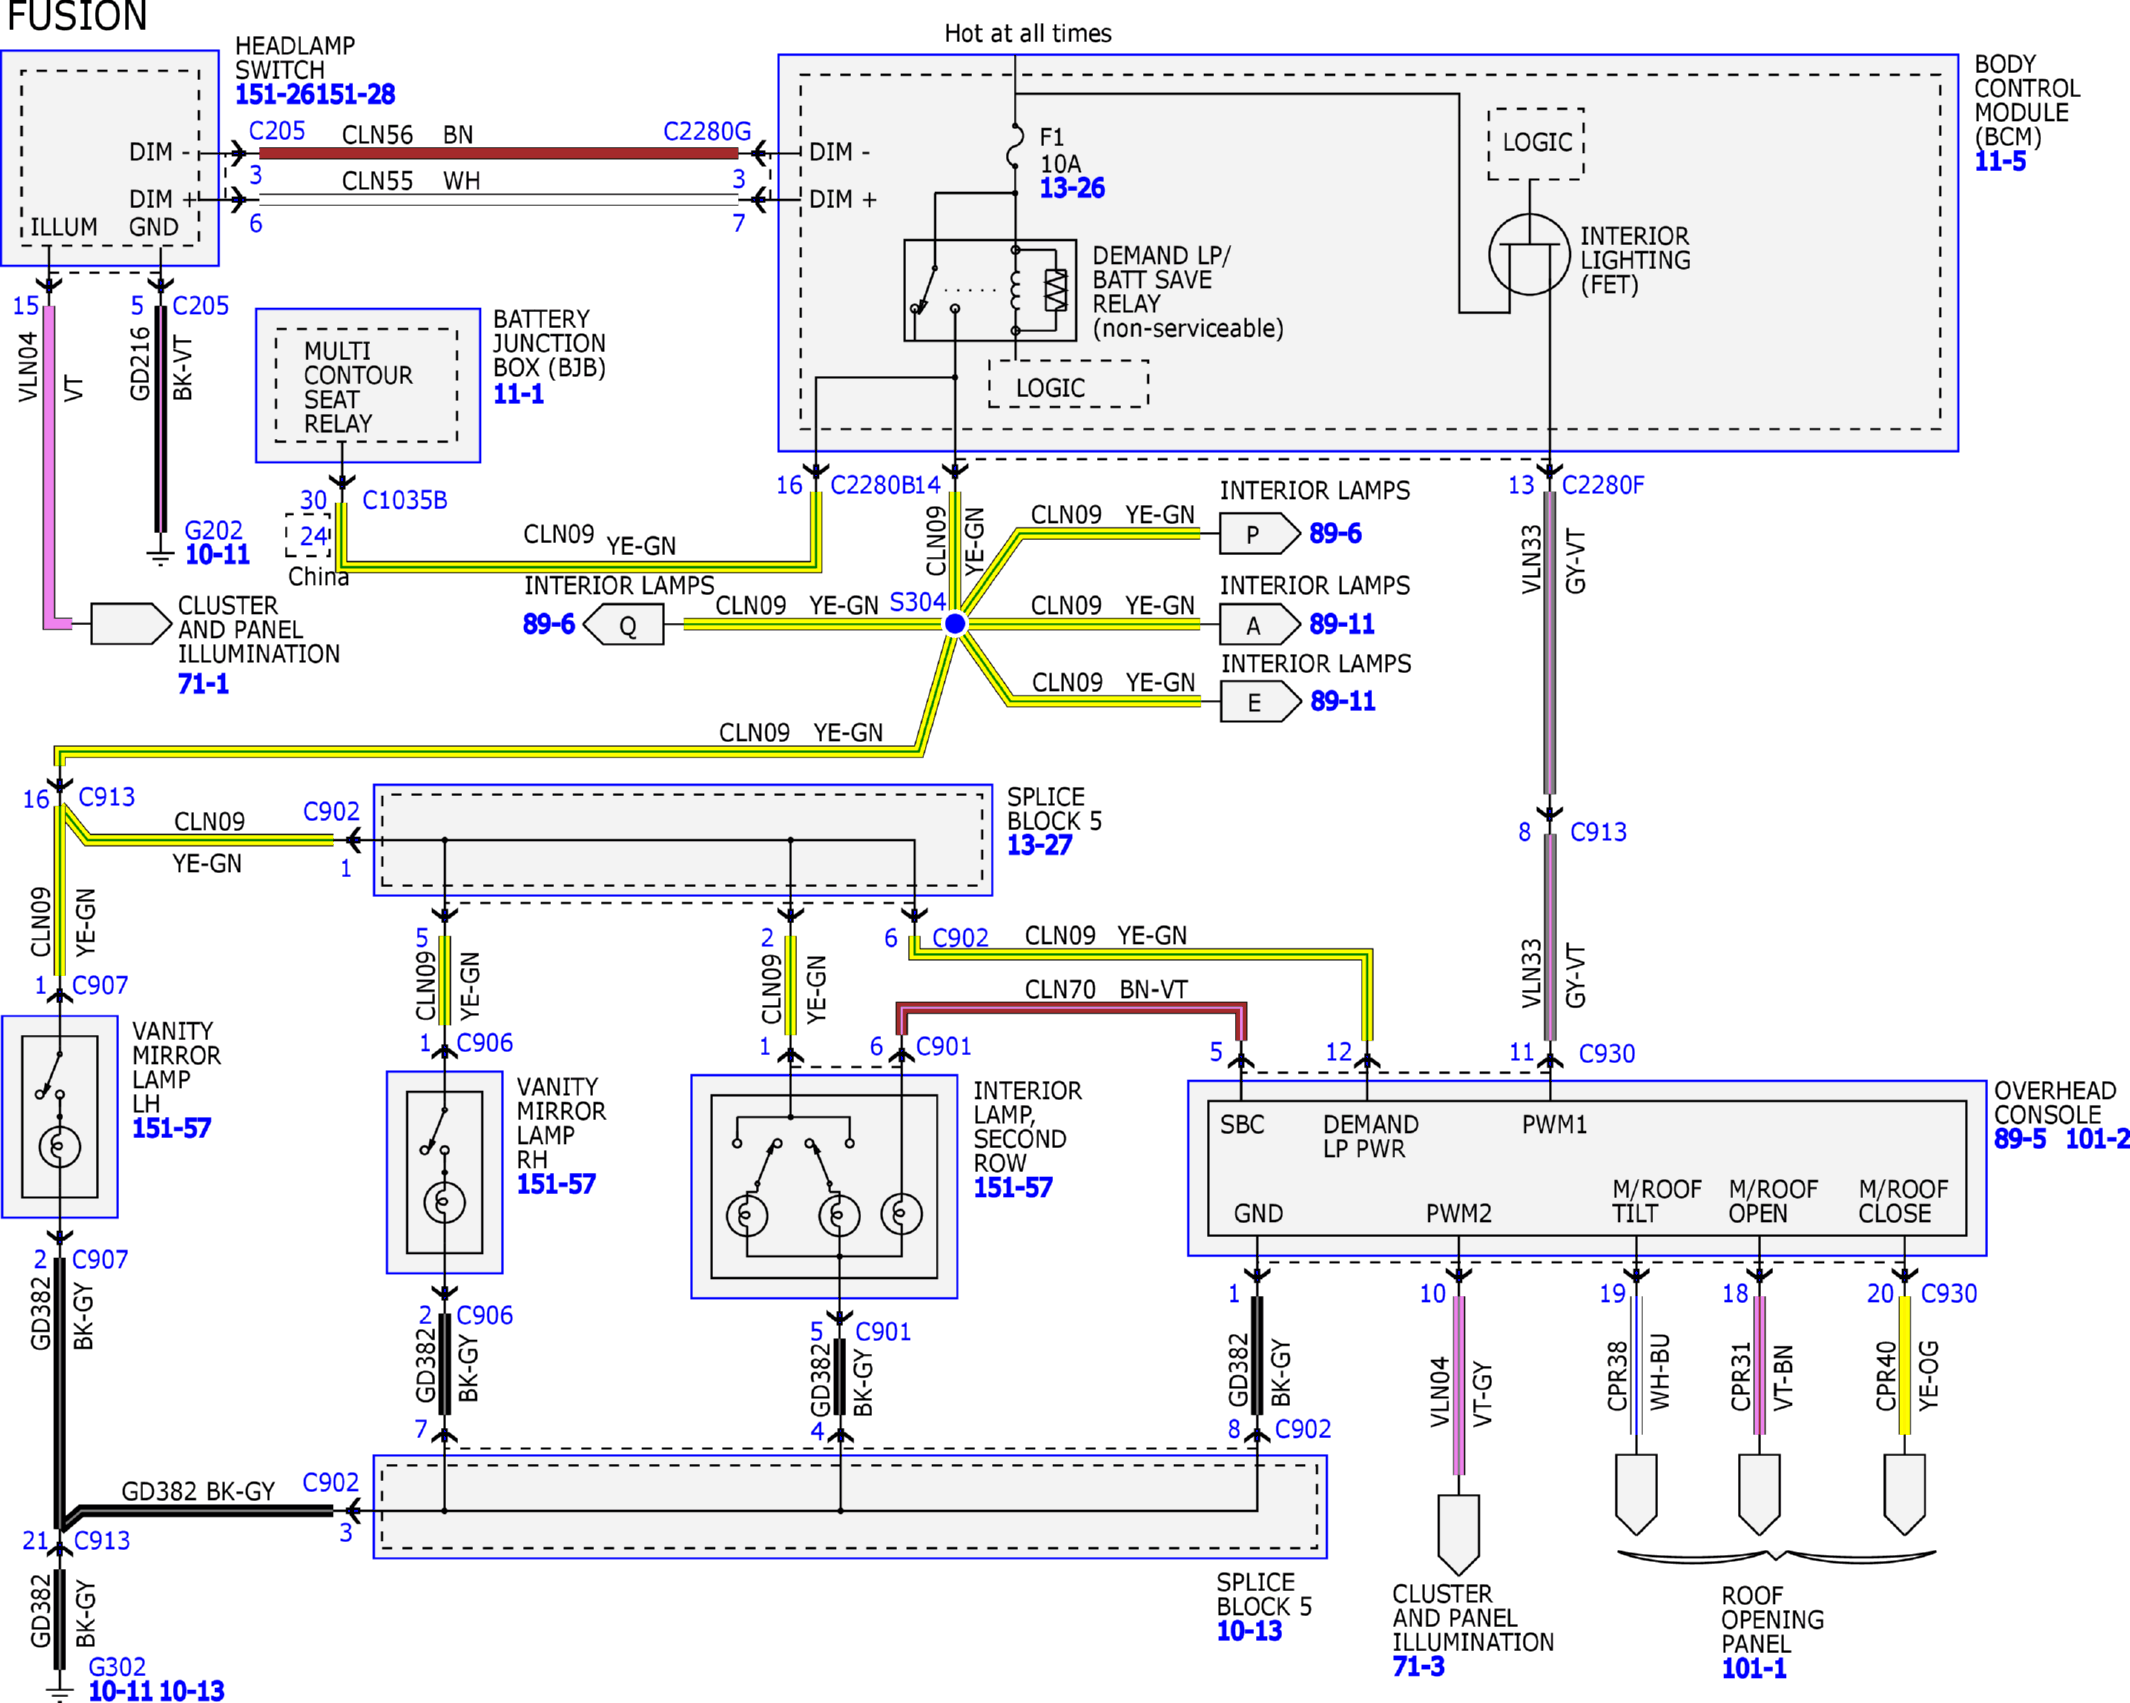The image size is (2130, 1703).
Task: Click the second row interior lamp switch symbol
Action: click(792, 1153)
